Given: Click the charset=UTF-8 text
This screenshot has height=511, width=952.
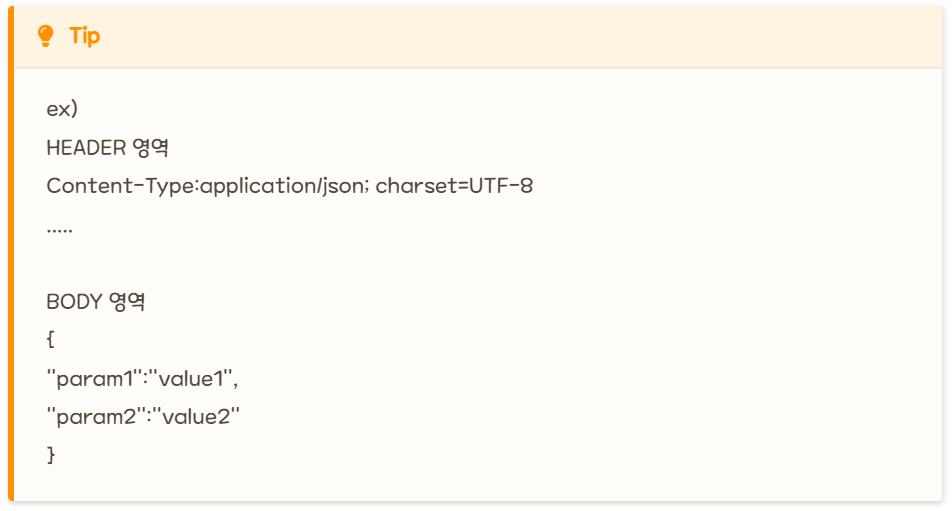Looking at the screenshot, I should [x=454, y=186].
